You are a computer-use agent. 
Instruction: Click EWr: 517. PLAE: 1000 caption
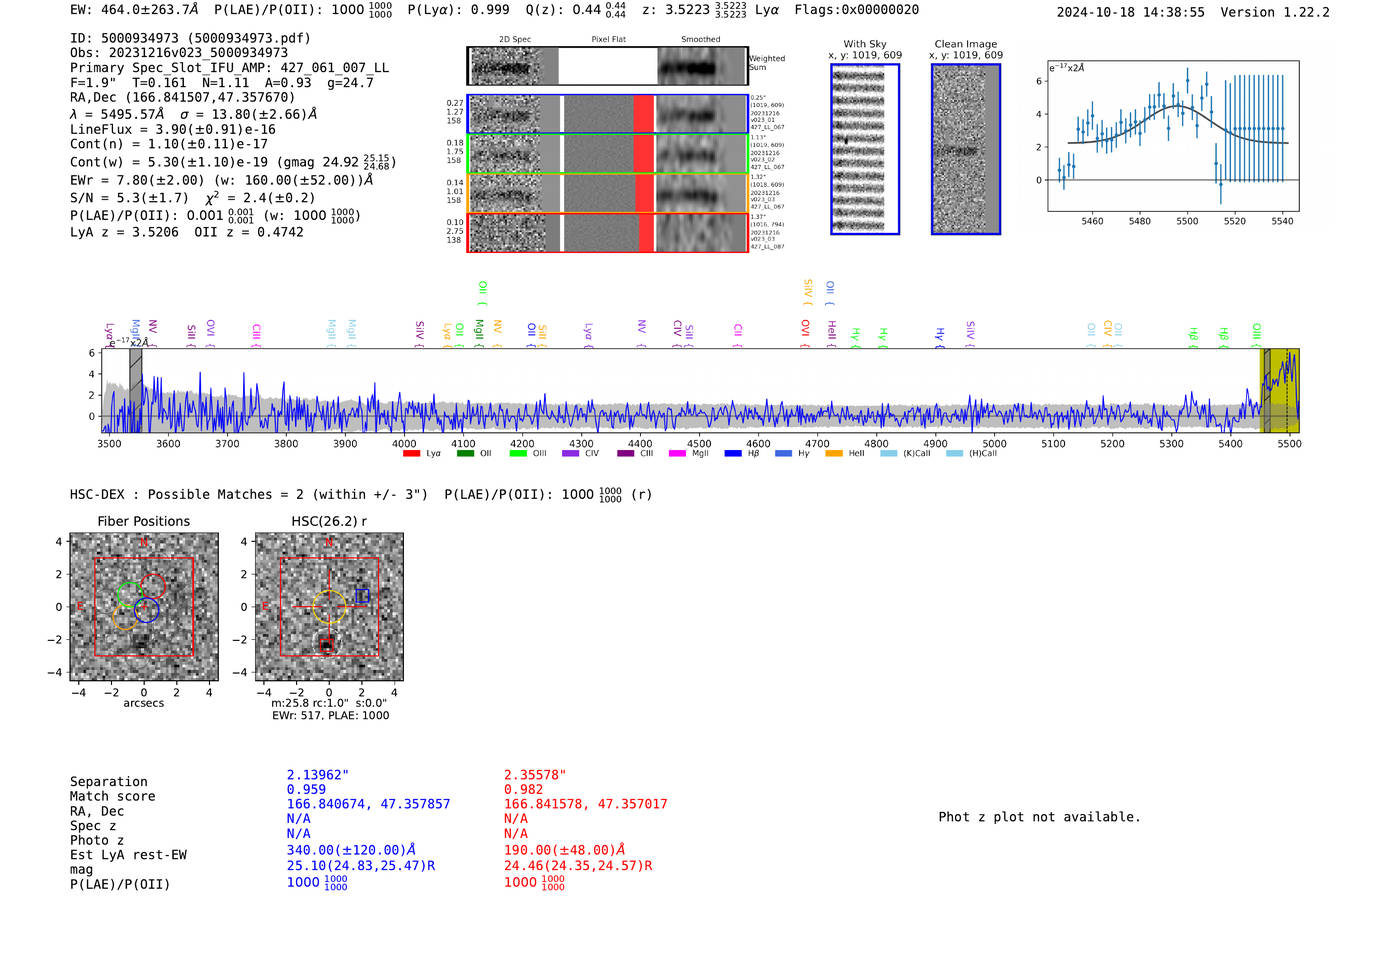point(331,716)
